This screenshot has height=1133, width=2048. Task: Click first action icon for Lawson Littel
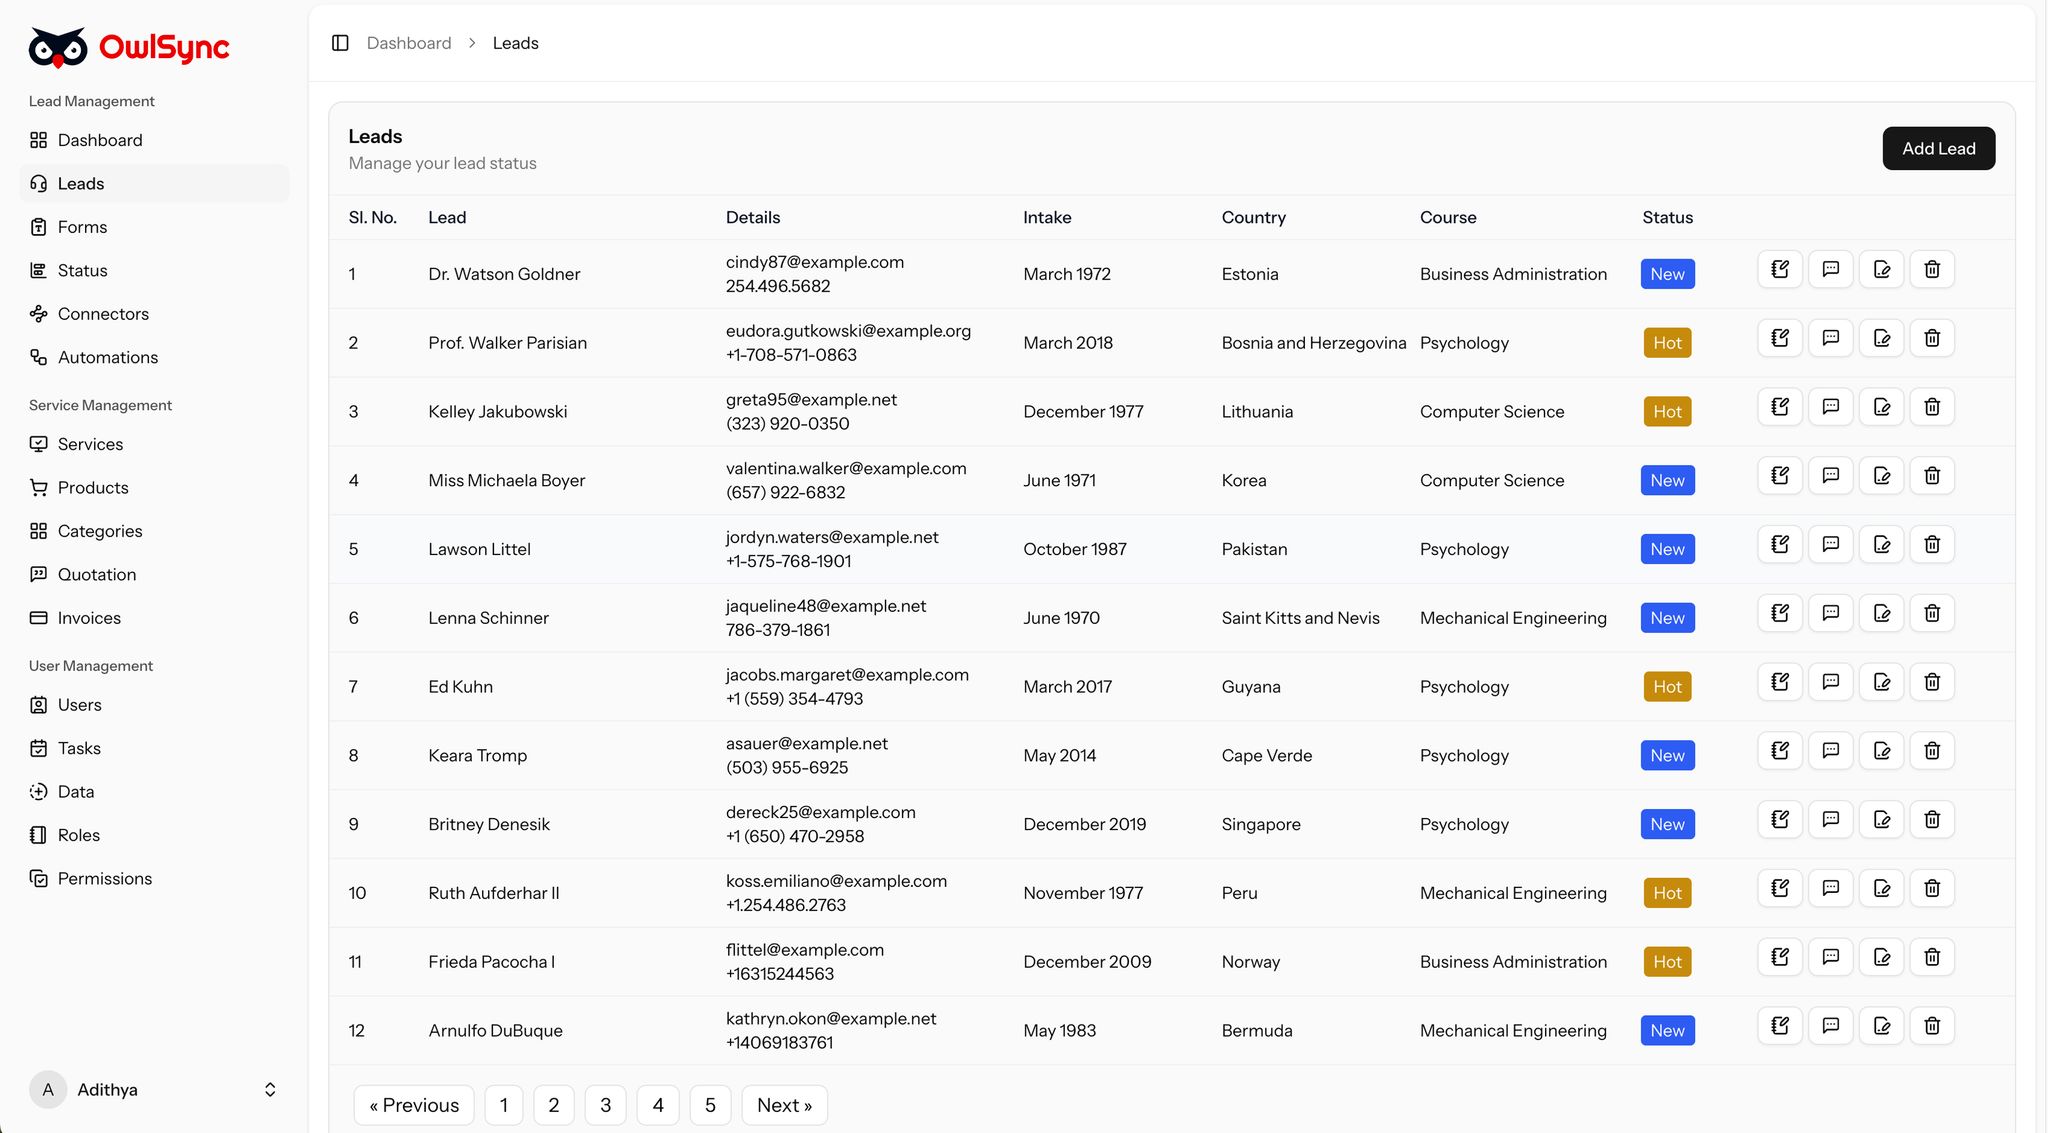tap(1779, 545)
